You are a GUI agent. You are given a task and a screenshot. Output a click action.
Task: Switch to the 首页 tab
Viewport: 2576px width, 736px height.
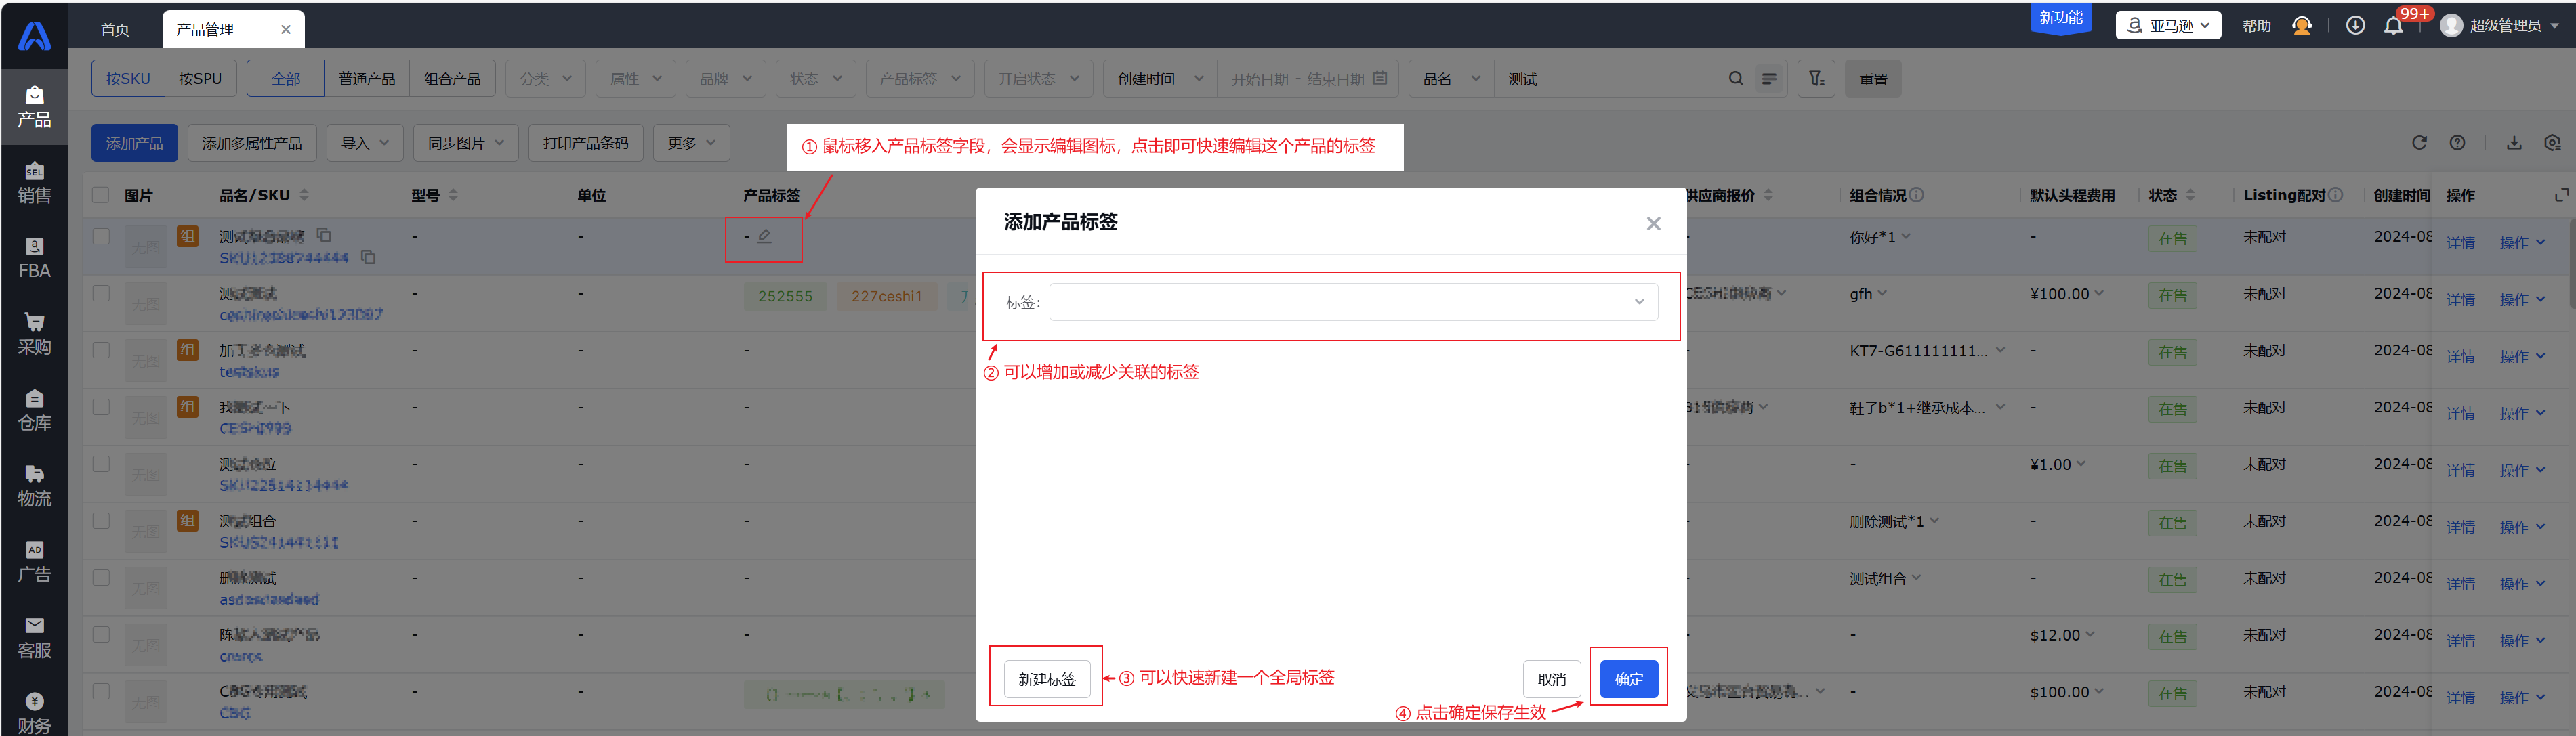115,29
